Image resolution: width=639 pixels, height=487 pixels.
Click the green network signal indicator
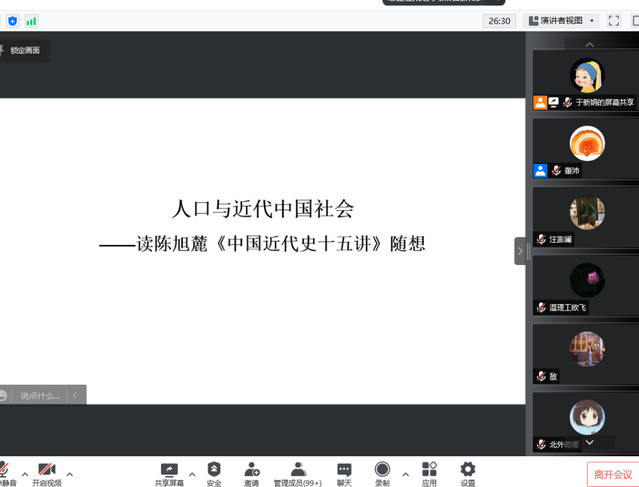coord(31,21)
